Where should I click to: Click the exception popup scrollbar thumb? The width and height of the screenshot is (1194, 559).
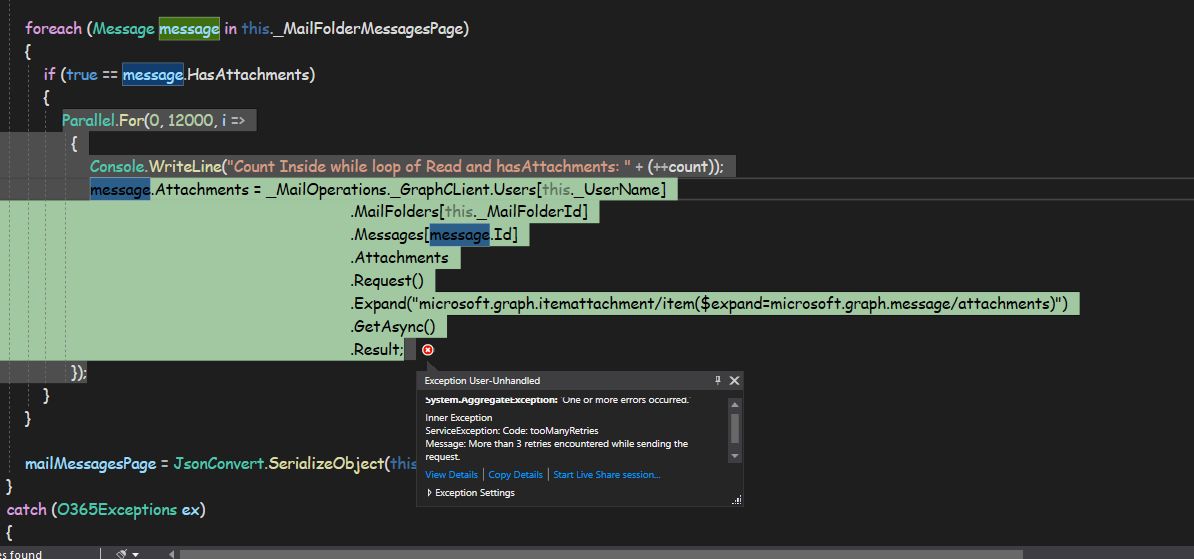pos(735,428)
